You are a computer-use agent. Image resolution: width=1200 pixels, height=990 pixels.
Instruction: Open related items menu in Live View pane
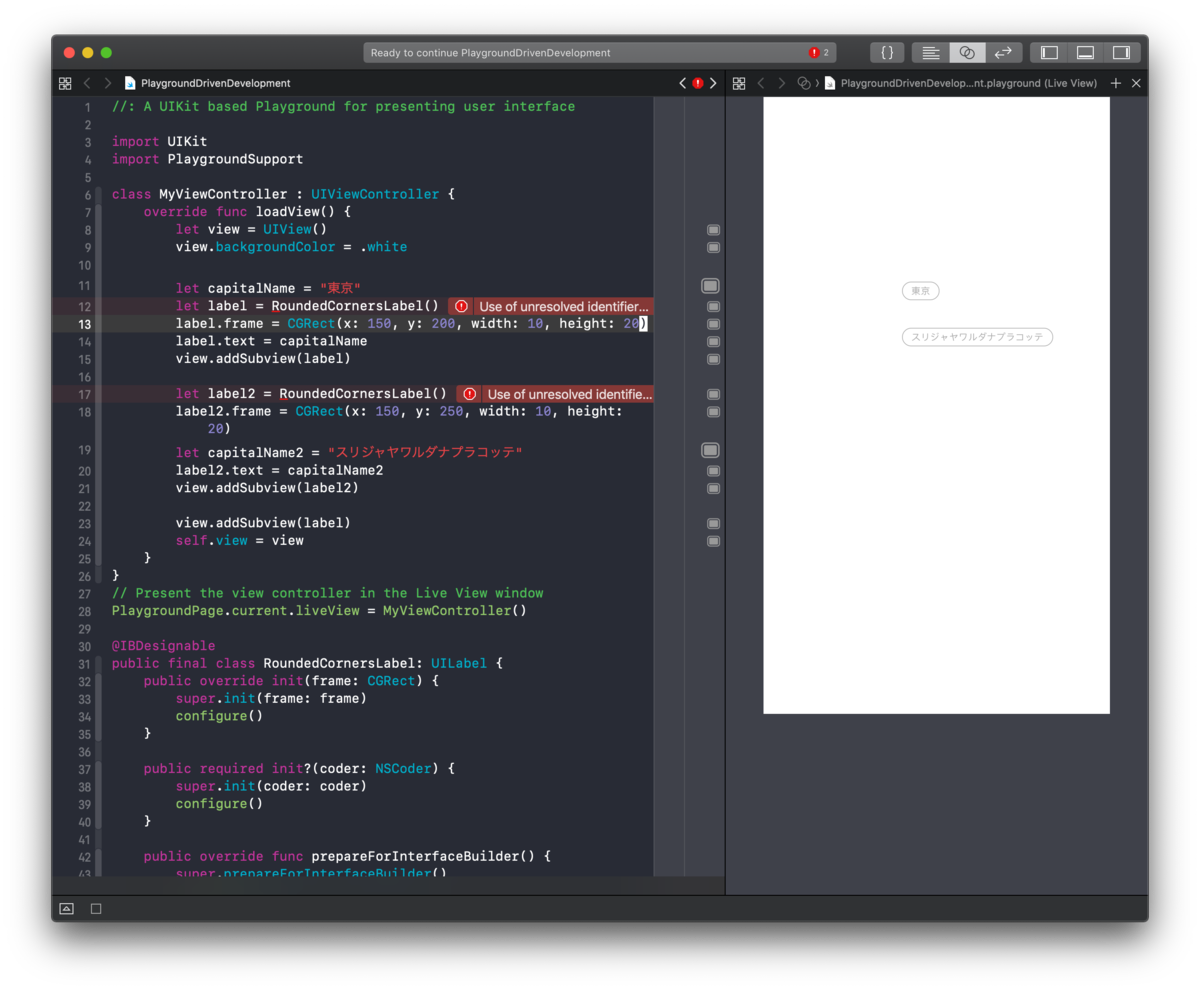739,83
